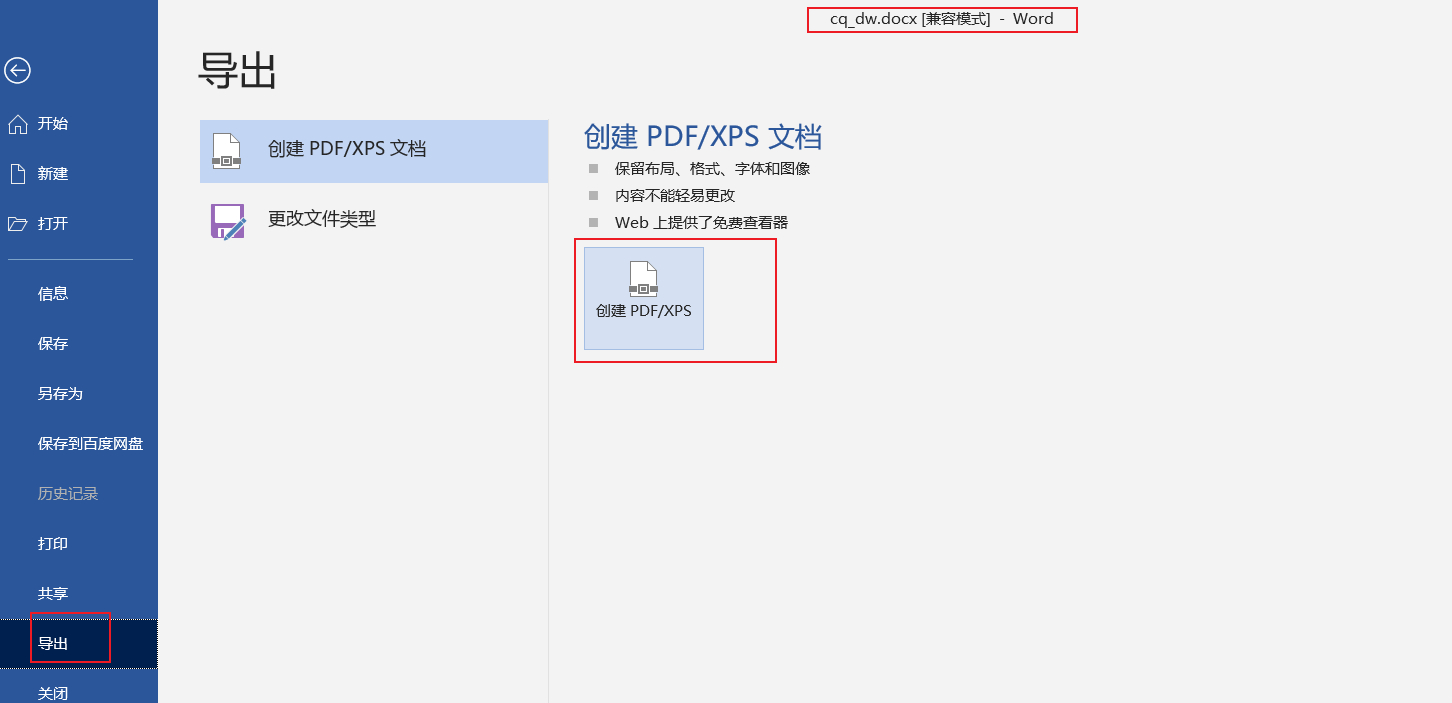Click the 创建 PDF/XPS 文档 blue heading

coord(703,137)
